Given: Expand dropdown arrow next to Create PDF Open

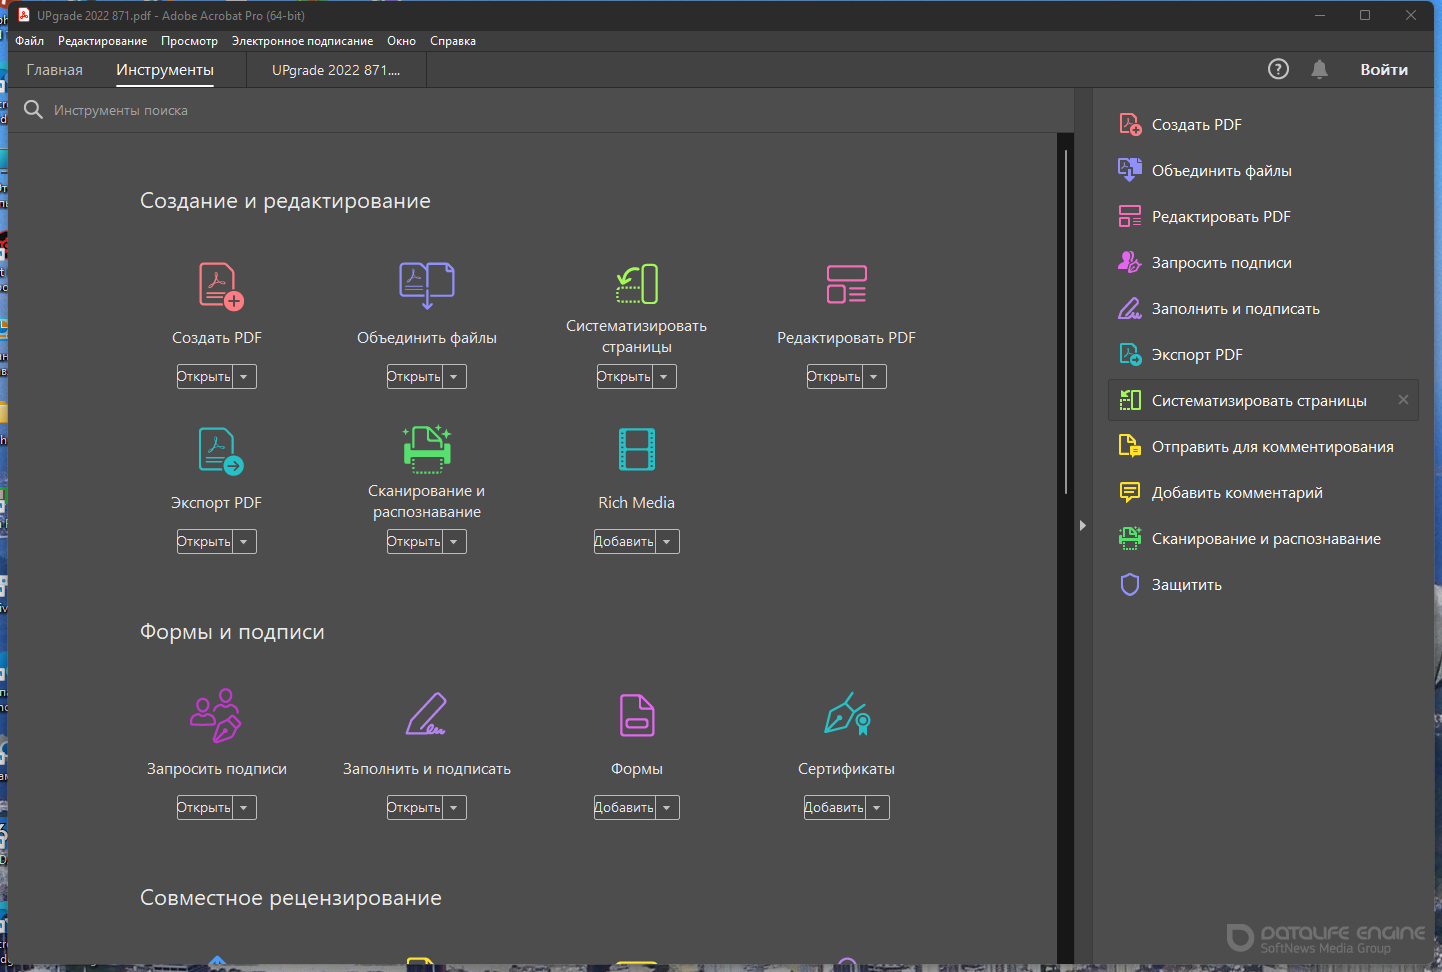Looking at the screenshot, I should 244,377.
